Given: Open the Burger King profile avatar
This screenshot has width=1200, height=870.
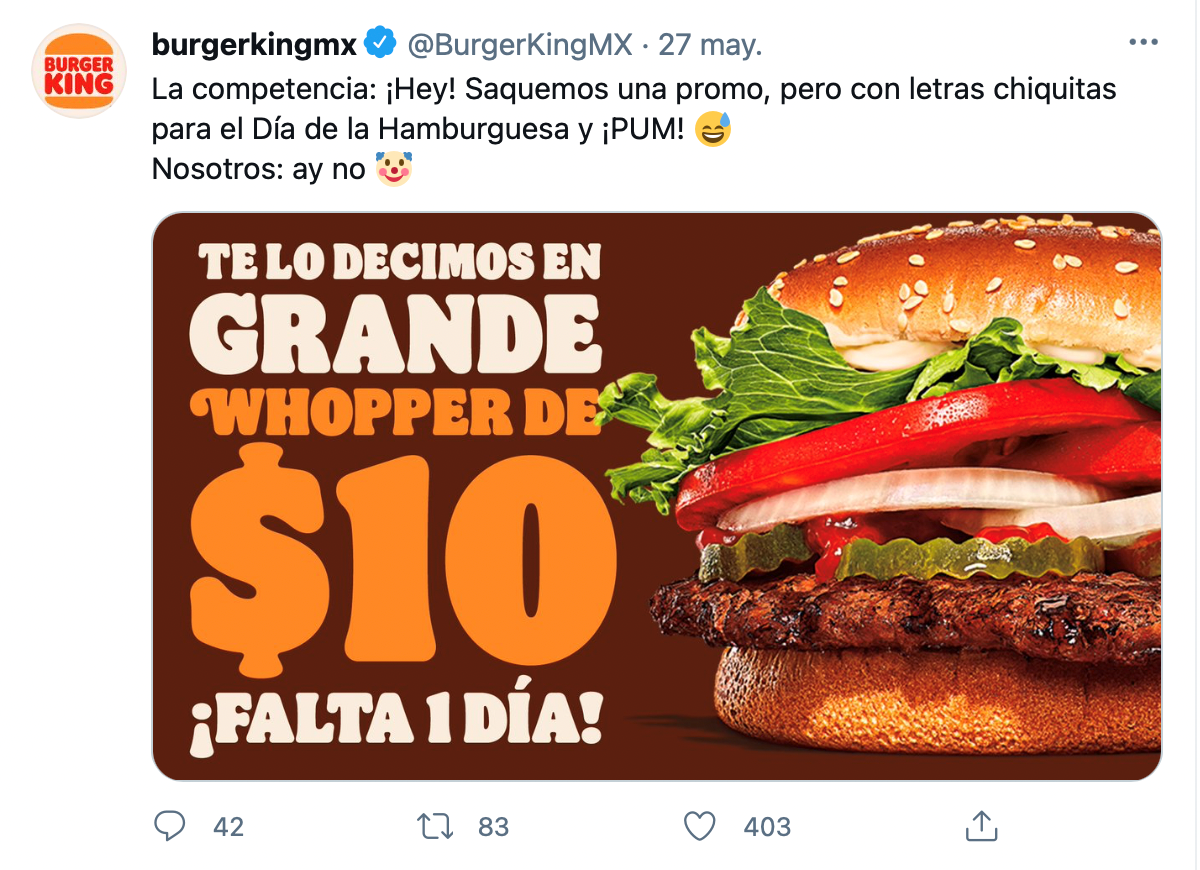Looking at the screenshot, I should [x=80, y=72].
